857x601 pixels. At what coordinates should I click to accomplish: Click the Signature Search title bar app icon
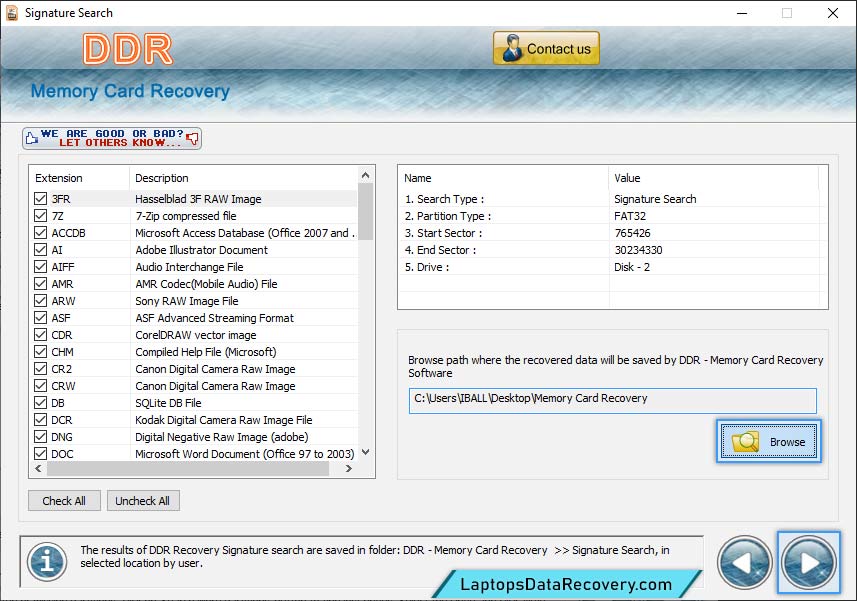[x=11, y=13]
